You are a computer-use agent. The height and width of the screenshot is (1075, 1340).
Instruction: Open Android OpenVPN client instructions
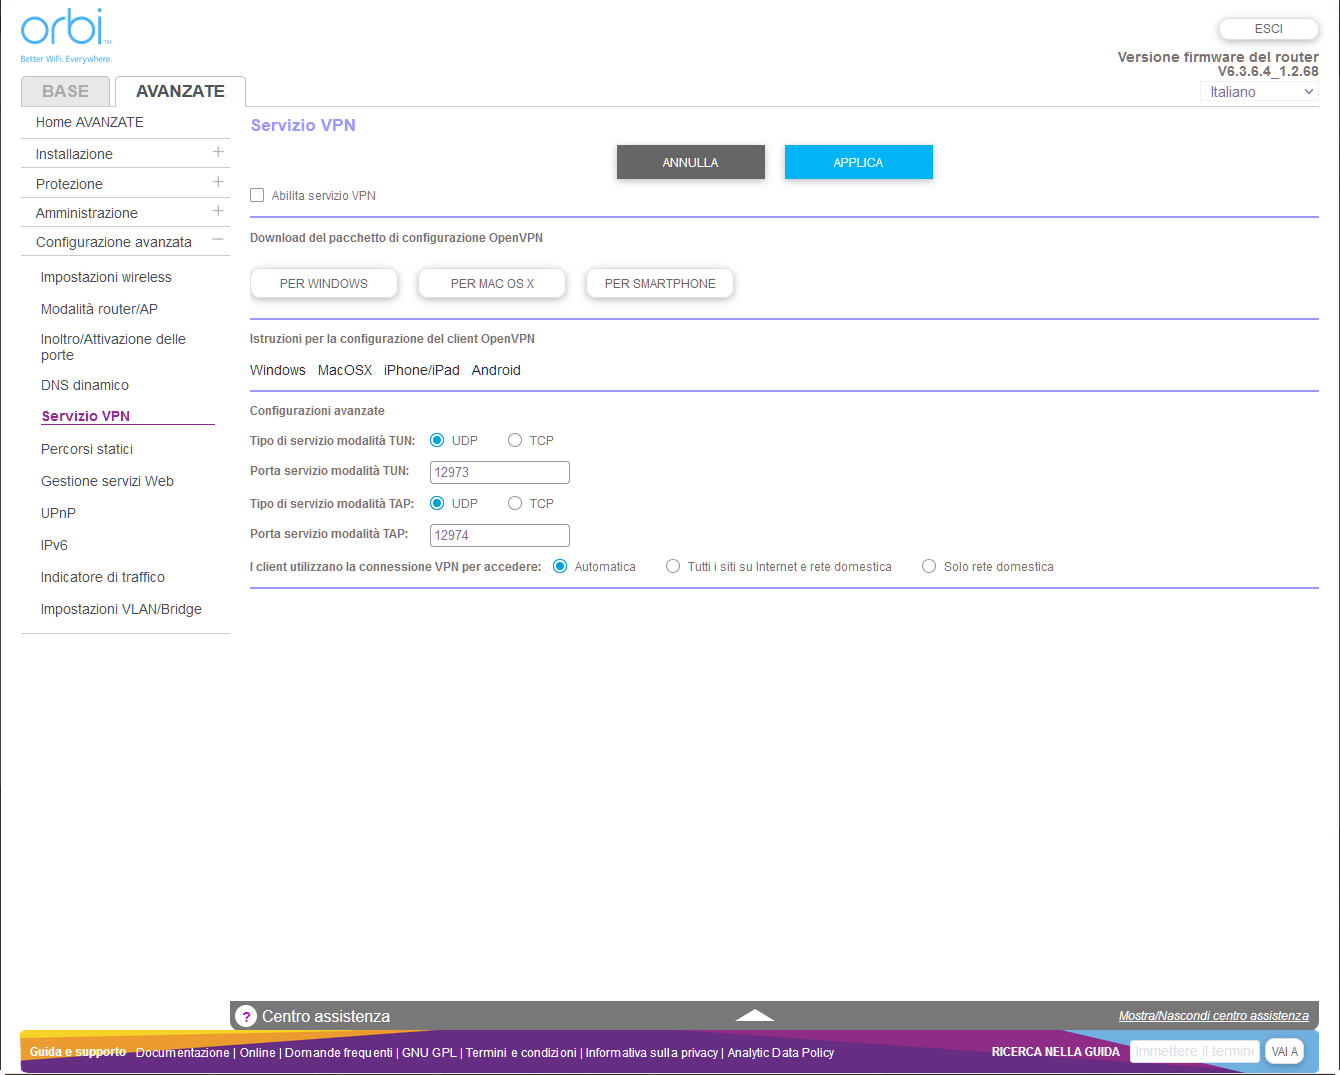coord(496,370)
